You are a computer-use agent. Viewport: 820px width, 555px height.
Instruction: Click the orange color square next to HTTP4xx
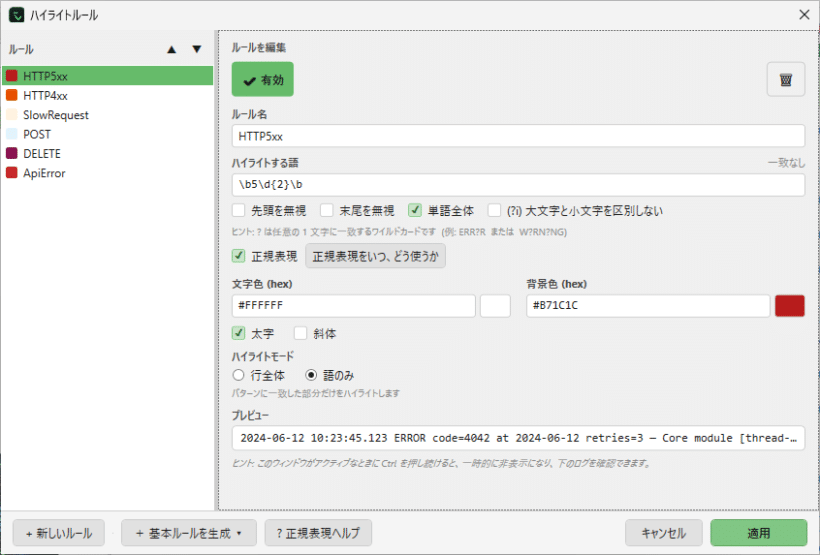pyautogui.click(x=12, y=95)
